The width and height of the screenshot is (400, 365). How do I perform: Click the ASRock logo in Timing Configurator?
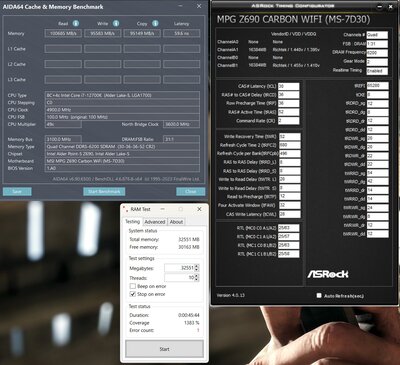click(328, 274)
